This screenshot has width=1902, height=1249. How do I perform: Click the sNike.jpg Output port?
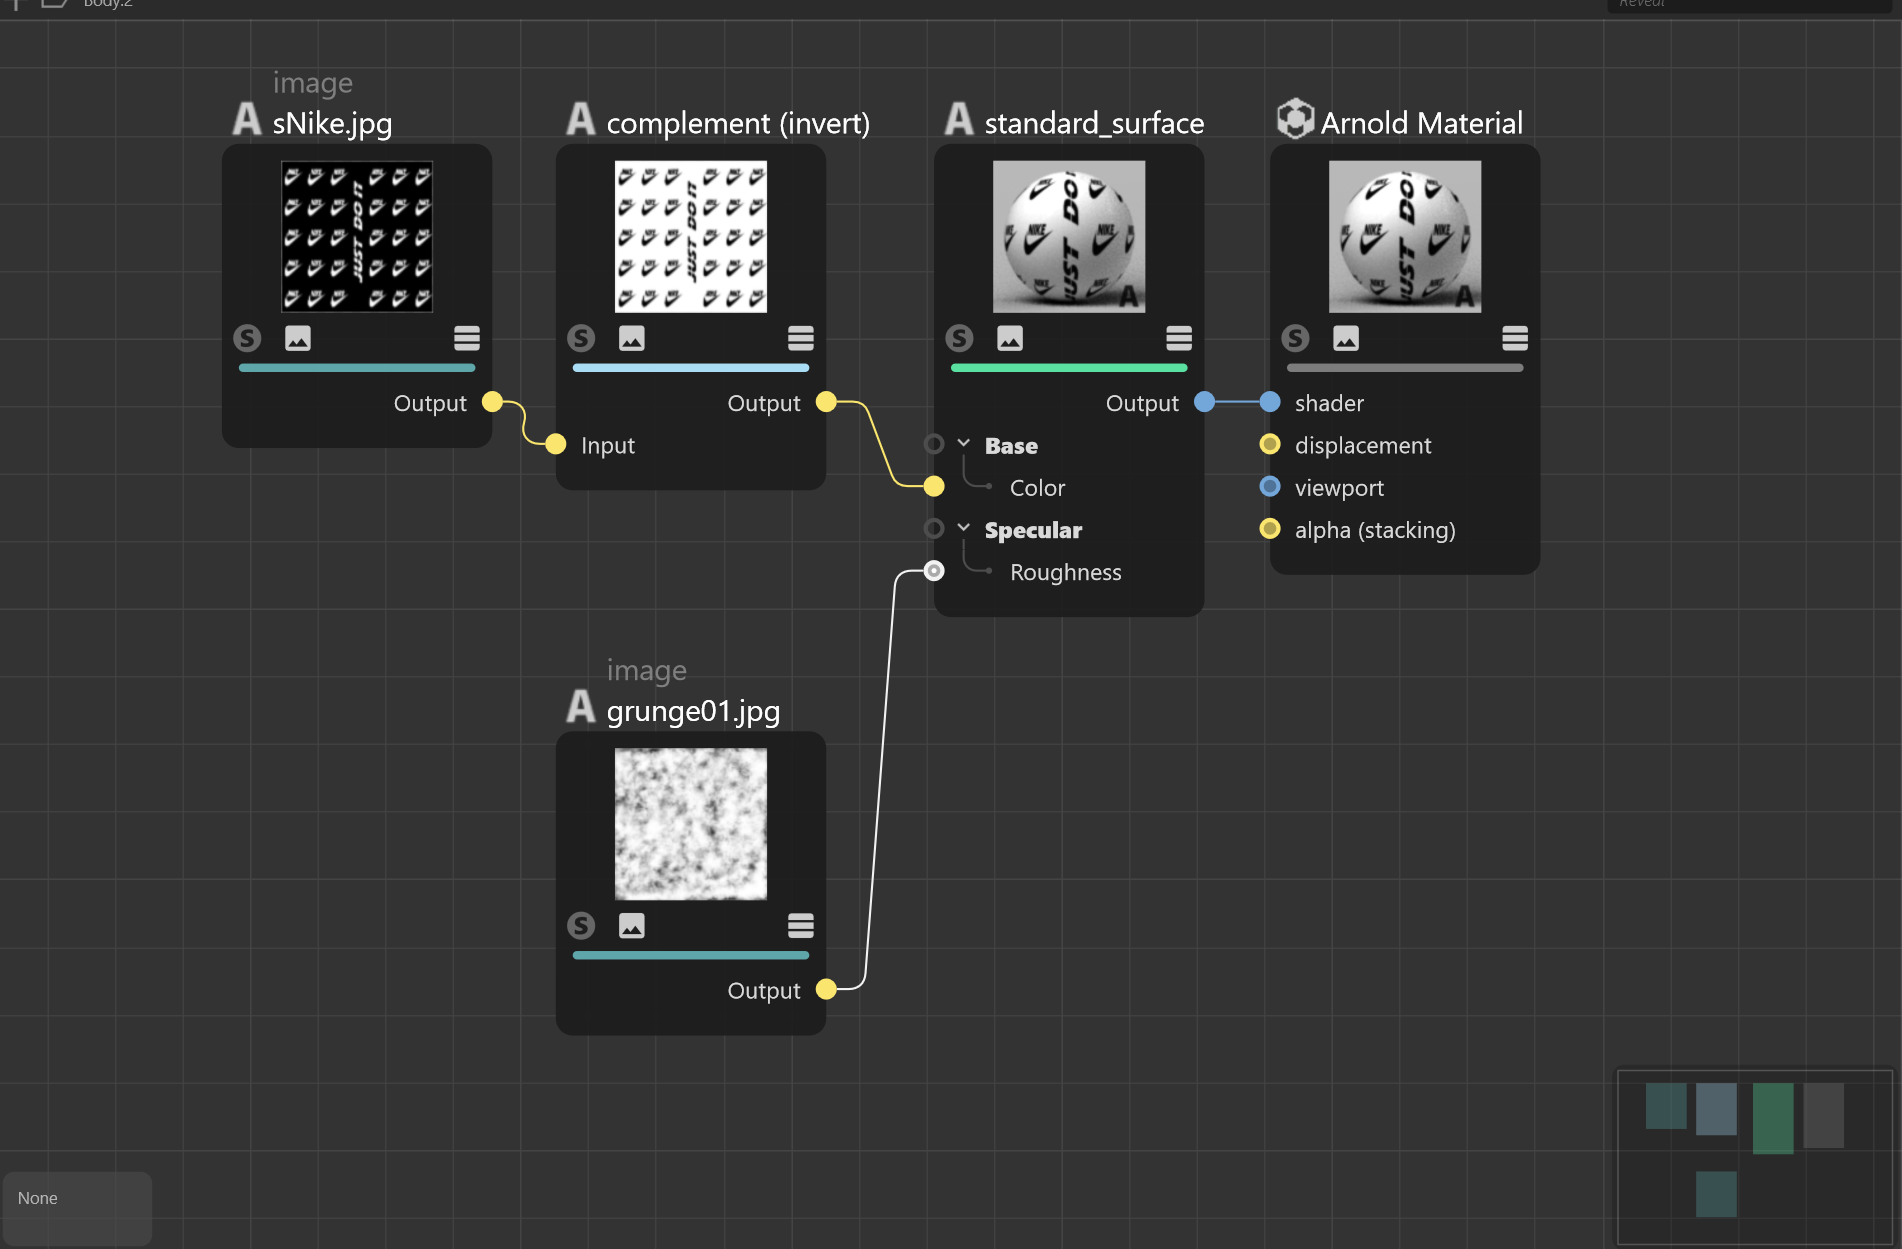tap(492, 402)
